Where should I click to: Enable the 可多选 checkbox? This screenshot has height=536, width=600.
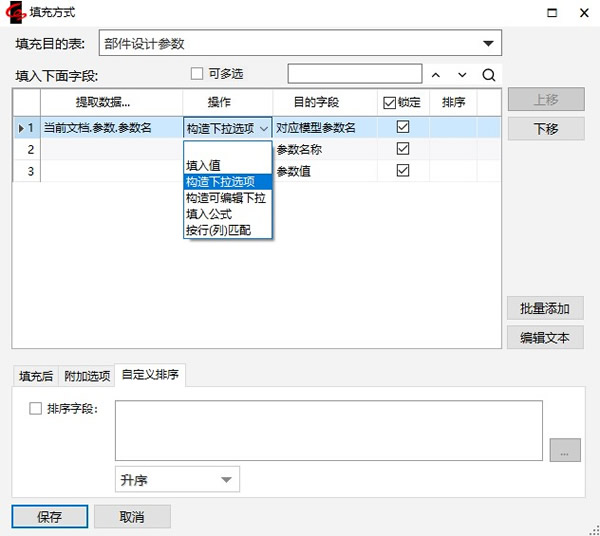click(x=197, y=74)
